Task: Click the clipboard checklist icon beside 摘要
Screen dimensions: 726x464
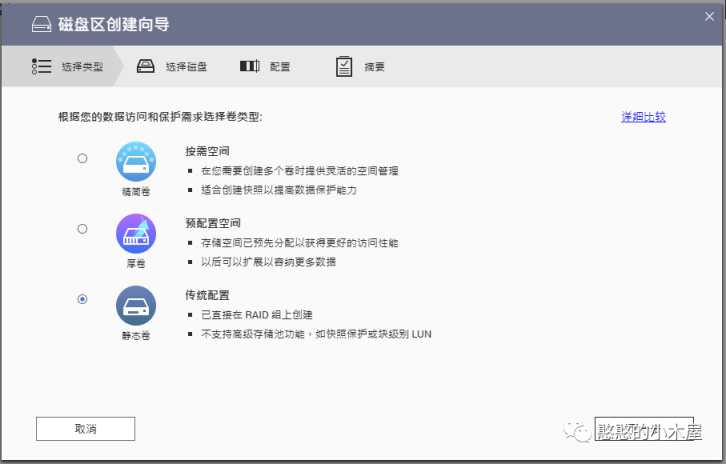Action: pos(344,67)
